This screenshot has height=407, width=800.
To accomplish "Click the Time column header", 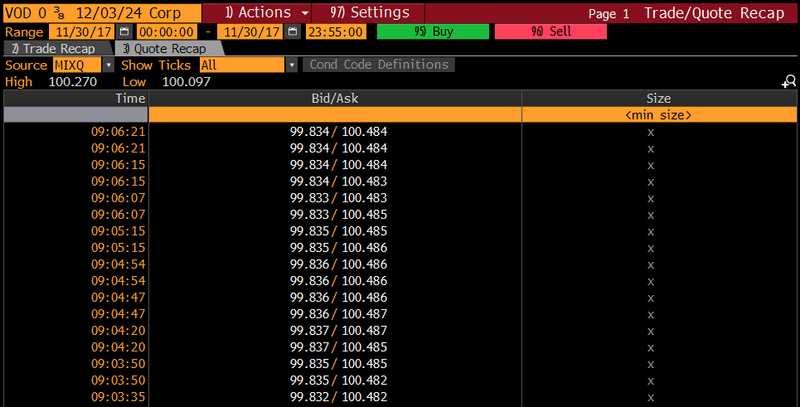I will pos(75,99).
